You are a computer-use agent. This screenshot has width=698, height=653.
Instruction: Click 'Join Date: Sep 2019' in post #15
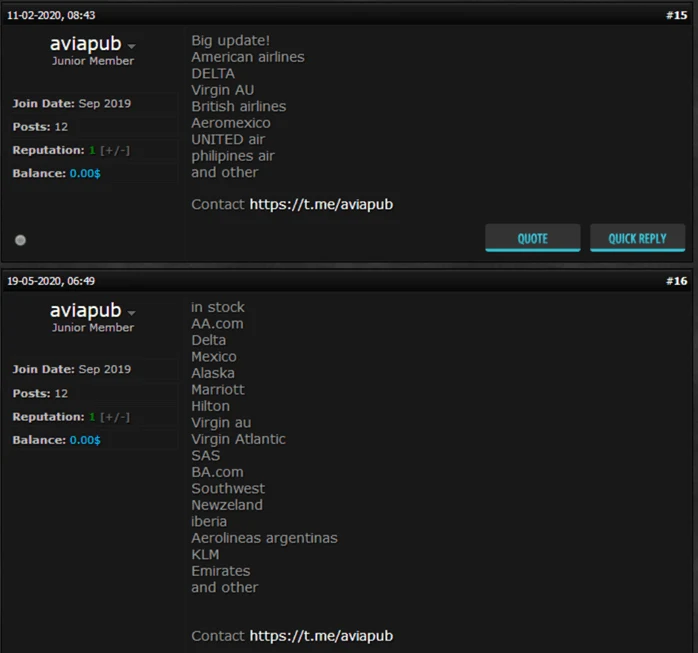(x=72, y=104)
